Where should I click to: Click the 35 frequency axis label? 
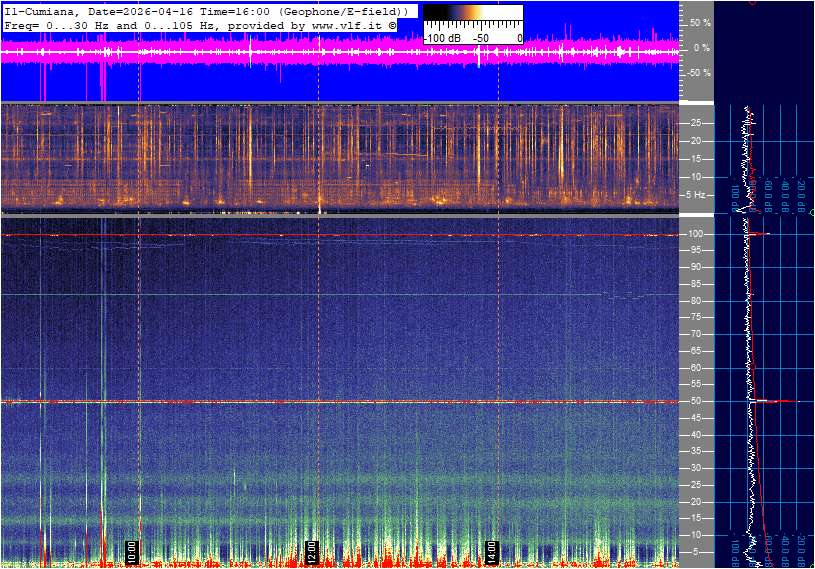point(695,452)
